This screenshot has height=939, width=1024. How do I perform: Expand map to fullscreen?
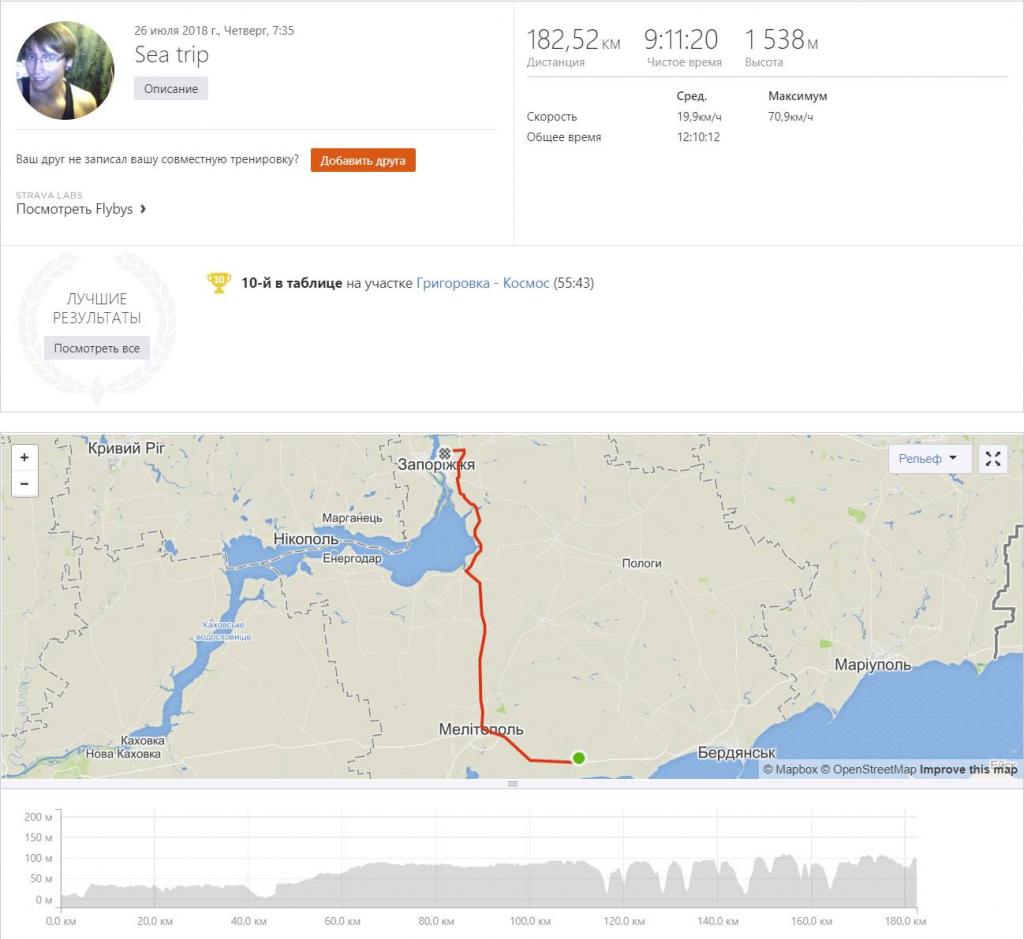[993, 458]
